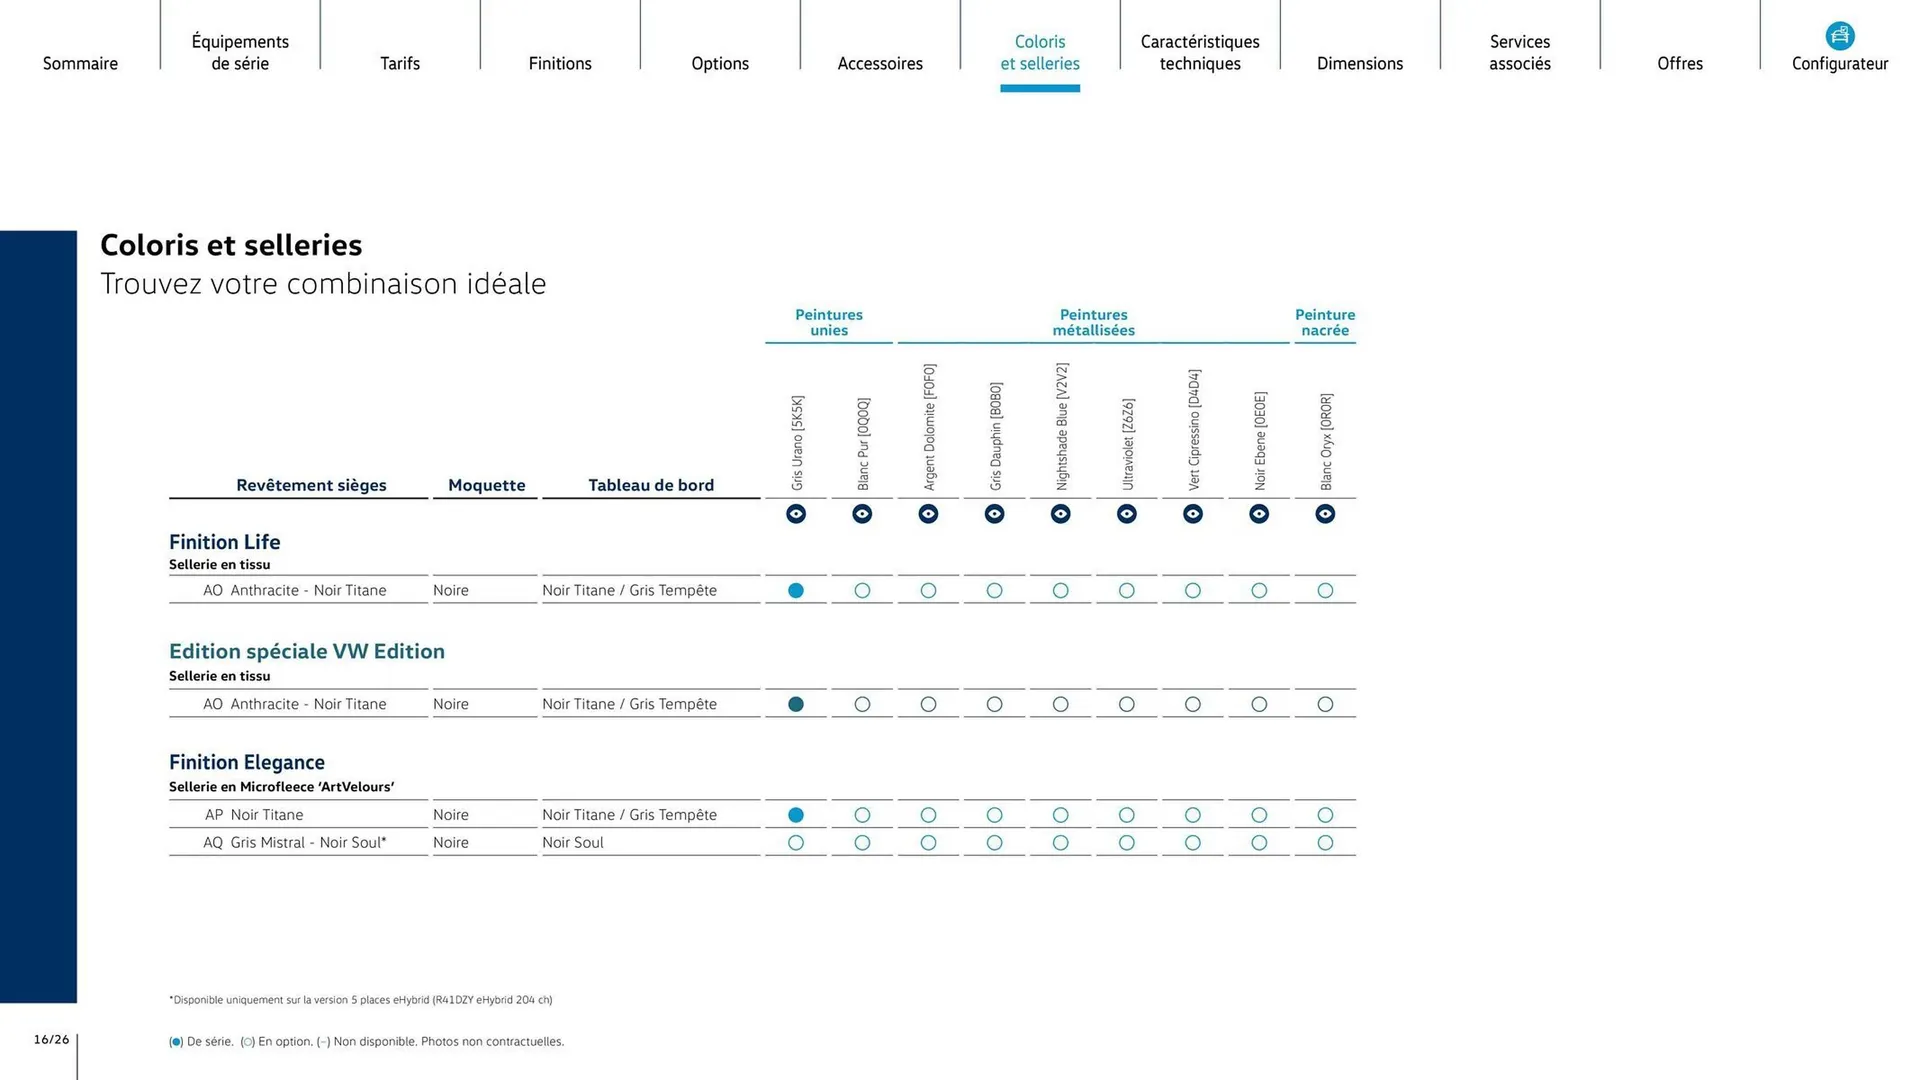This screenshot has width=1920, height=1080.
Task: Go to Caractéristiques techniques section
Action: [1200, 52]
